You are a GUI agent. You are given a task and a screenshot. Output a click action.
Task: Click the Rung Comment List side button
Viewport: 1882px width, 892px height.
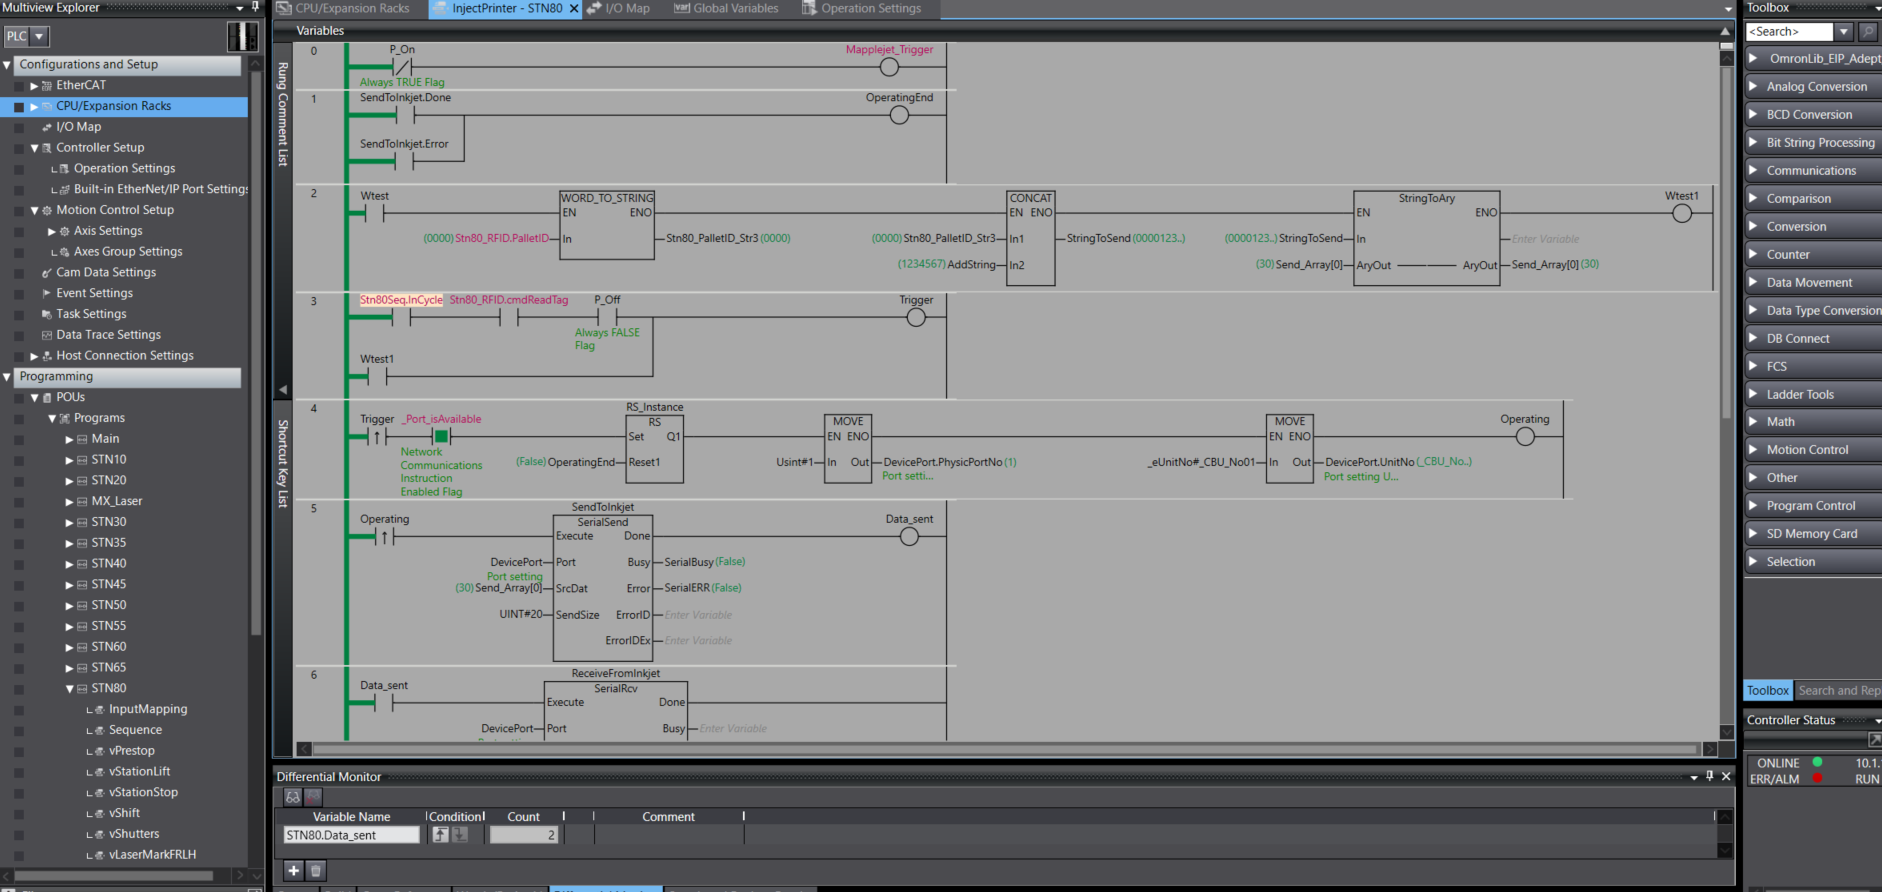(x=282, y=114)
